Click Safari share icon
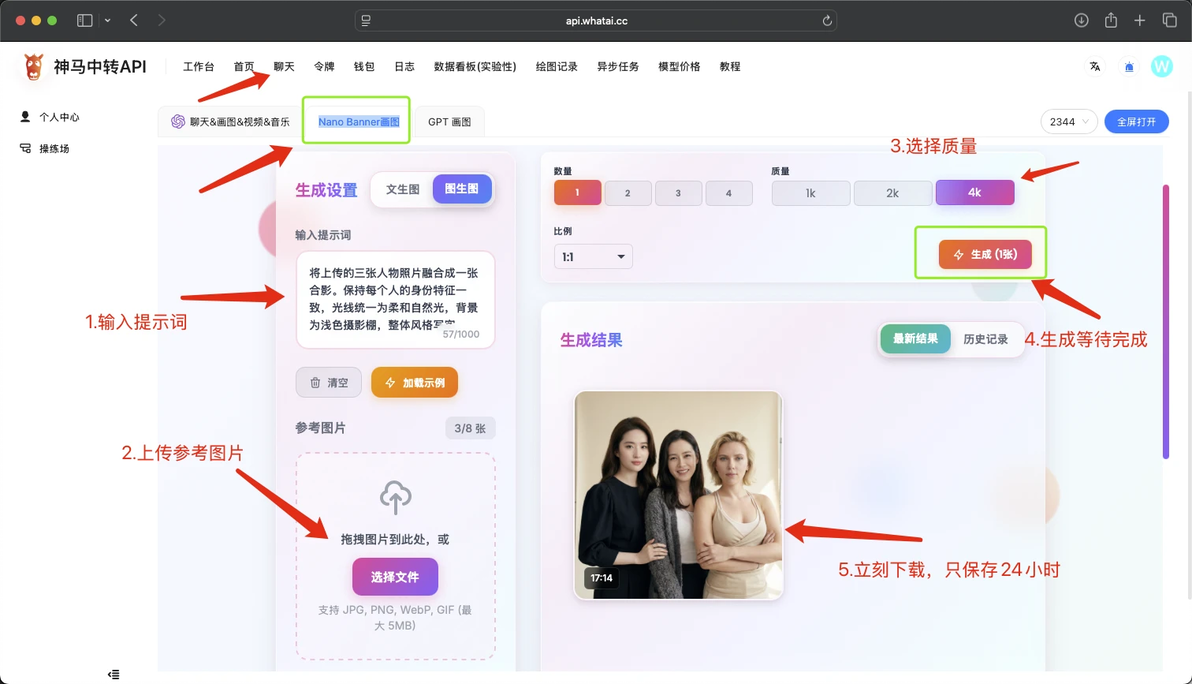1192x684 pixels. point(1111,21)
